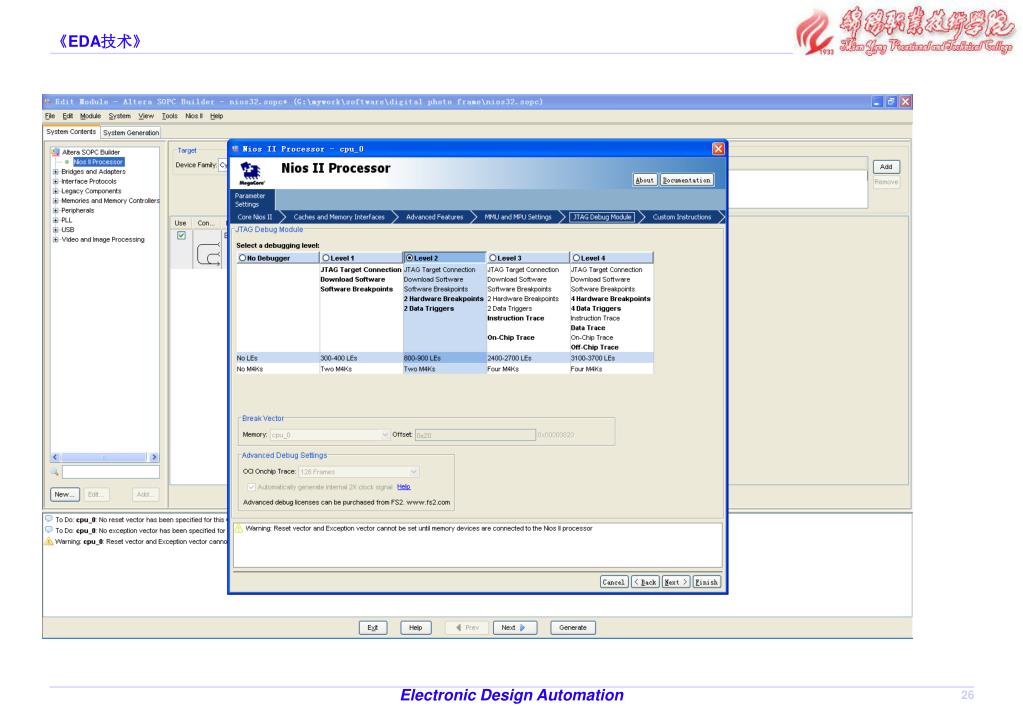
Task: Select Level 4 debugging level
Action: (577, 258)
